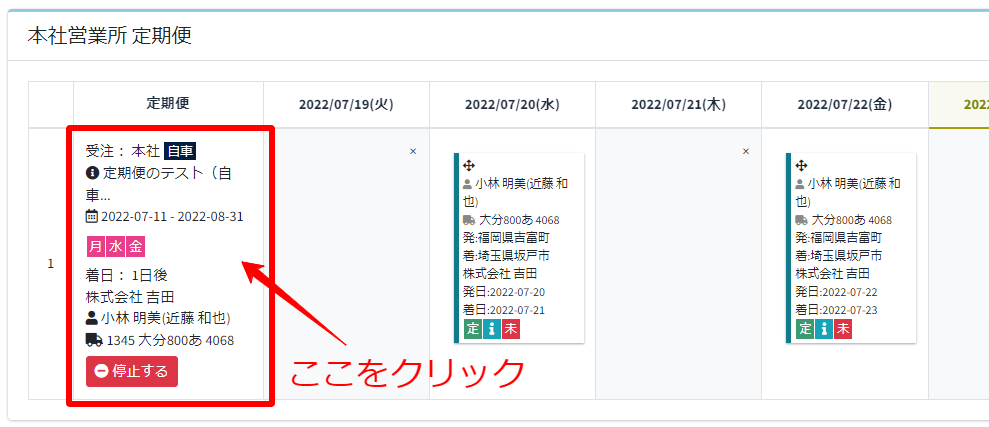This screenshot has height=427, width=989.
Task: Click the red × in the 07/21 cell
Action: pyautogui.click(x=745, y=151)
